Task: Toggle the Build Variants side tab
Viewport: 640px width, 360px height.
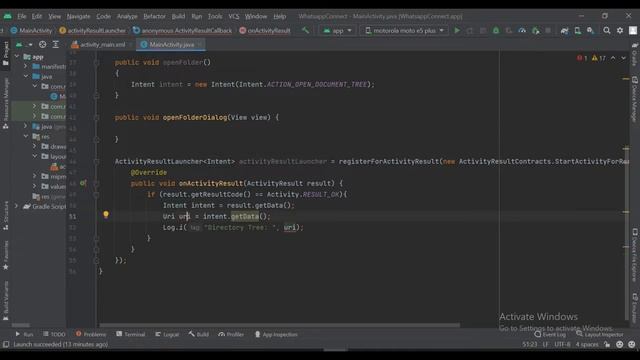Action: point(5,301)
